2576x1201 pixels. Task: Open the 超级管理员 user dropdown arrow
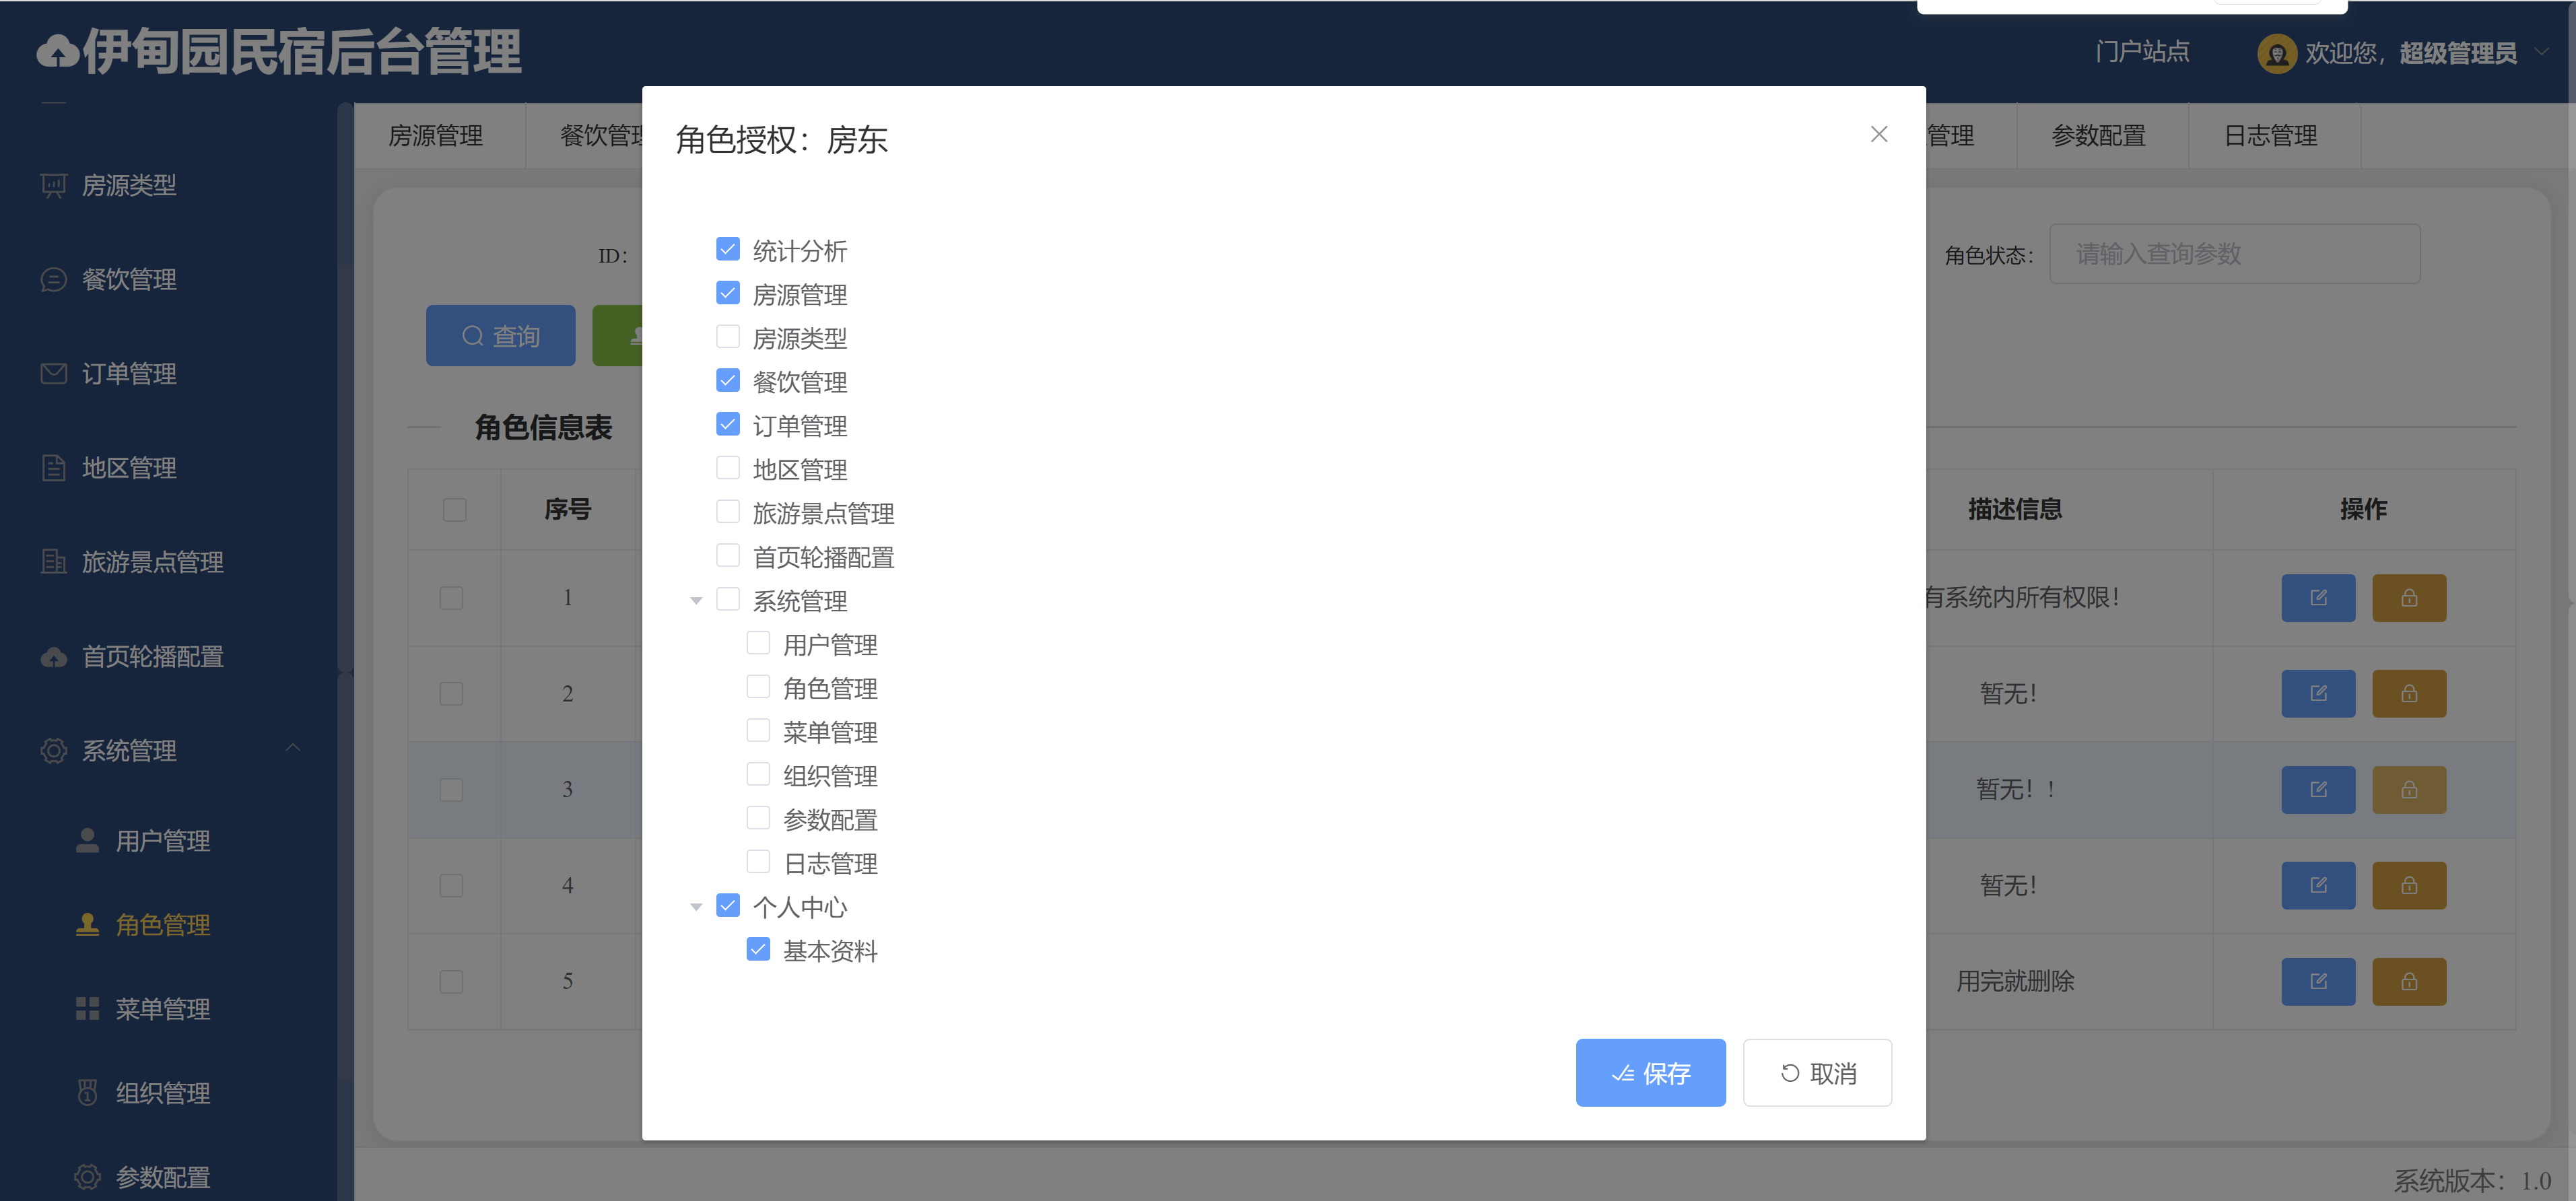2541,51
